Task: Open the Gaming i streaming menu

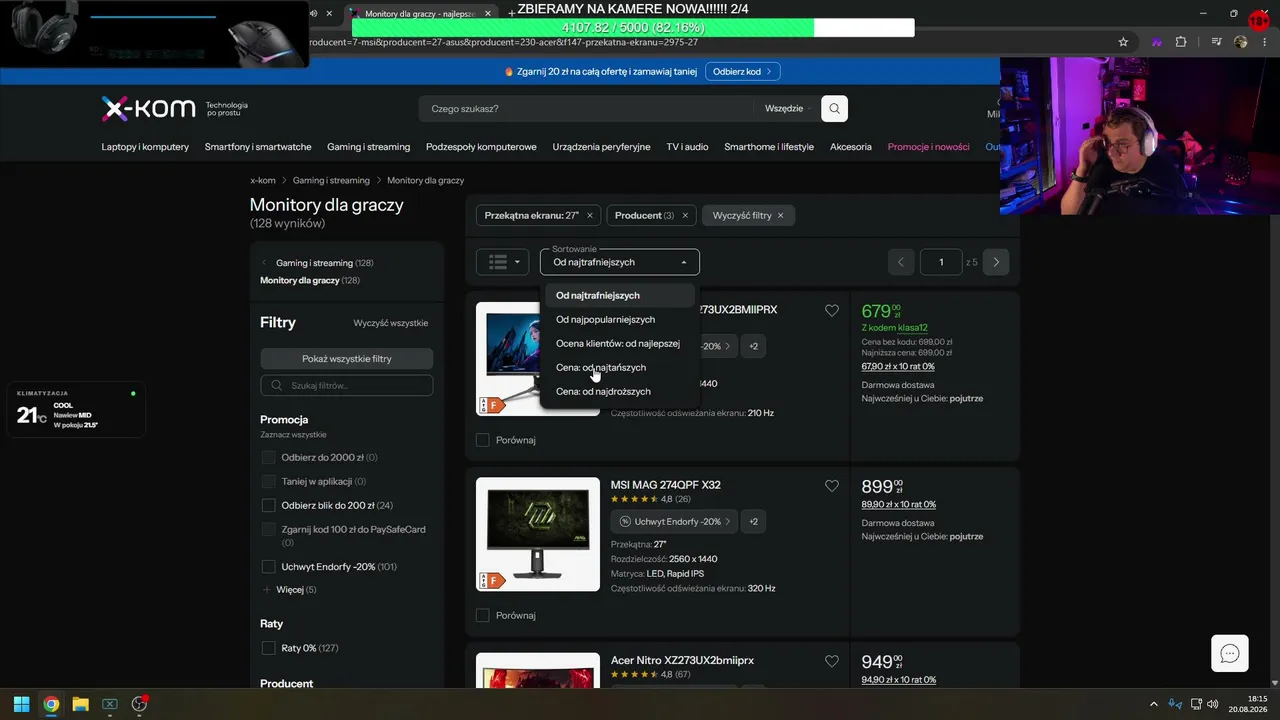Action: pos(368,147)
